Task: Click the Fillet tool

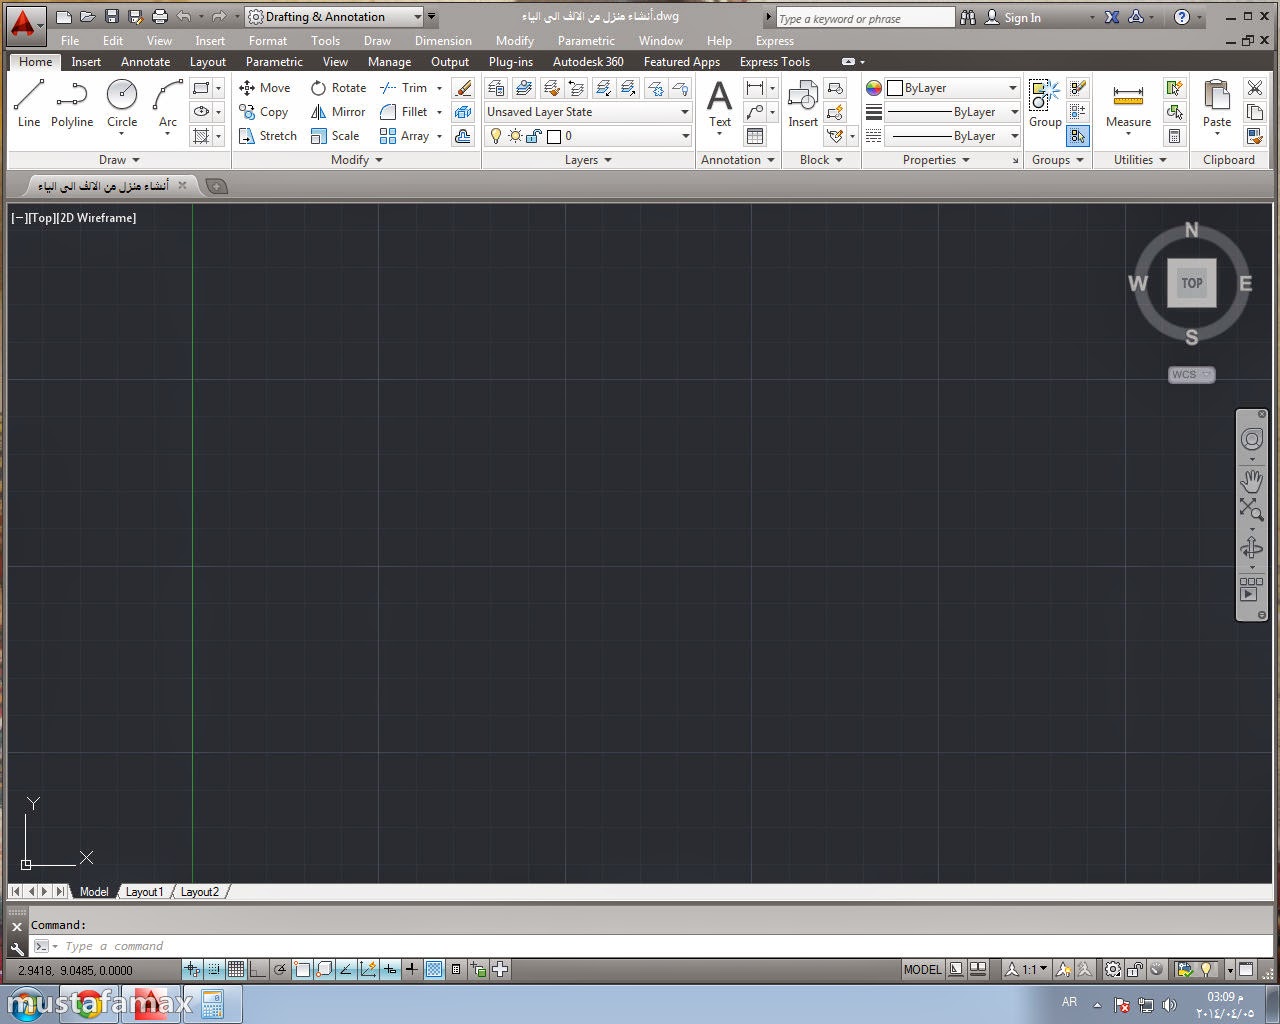Action: [404, 112]
